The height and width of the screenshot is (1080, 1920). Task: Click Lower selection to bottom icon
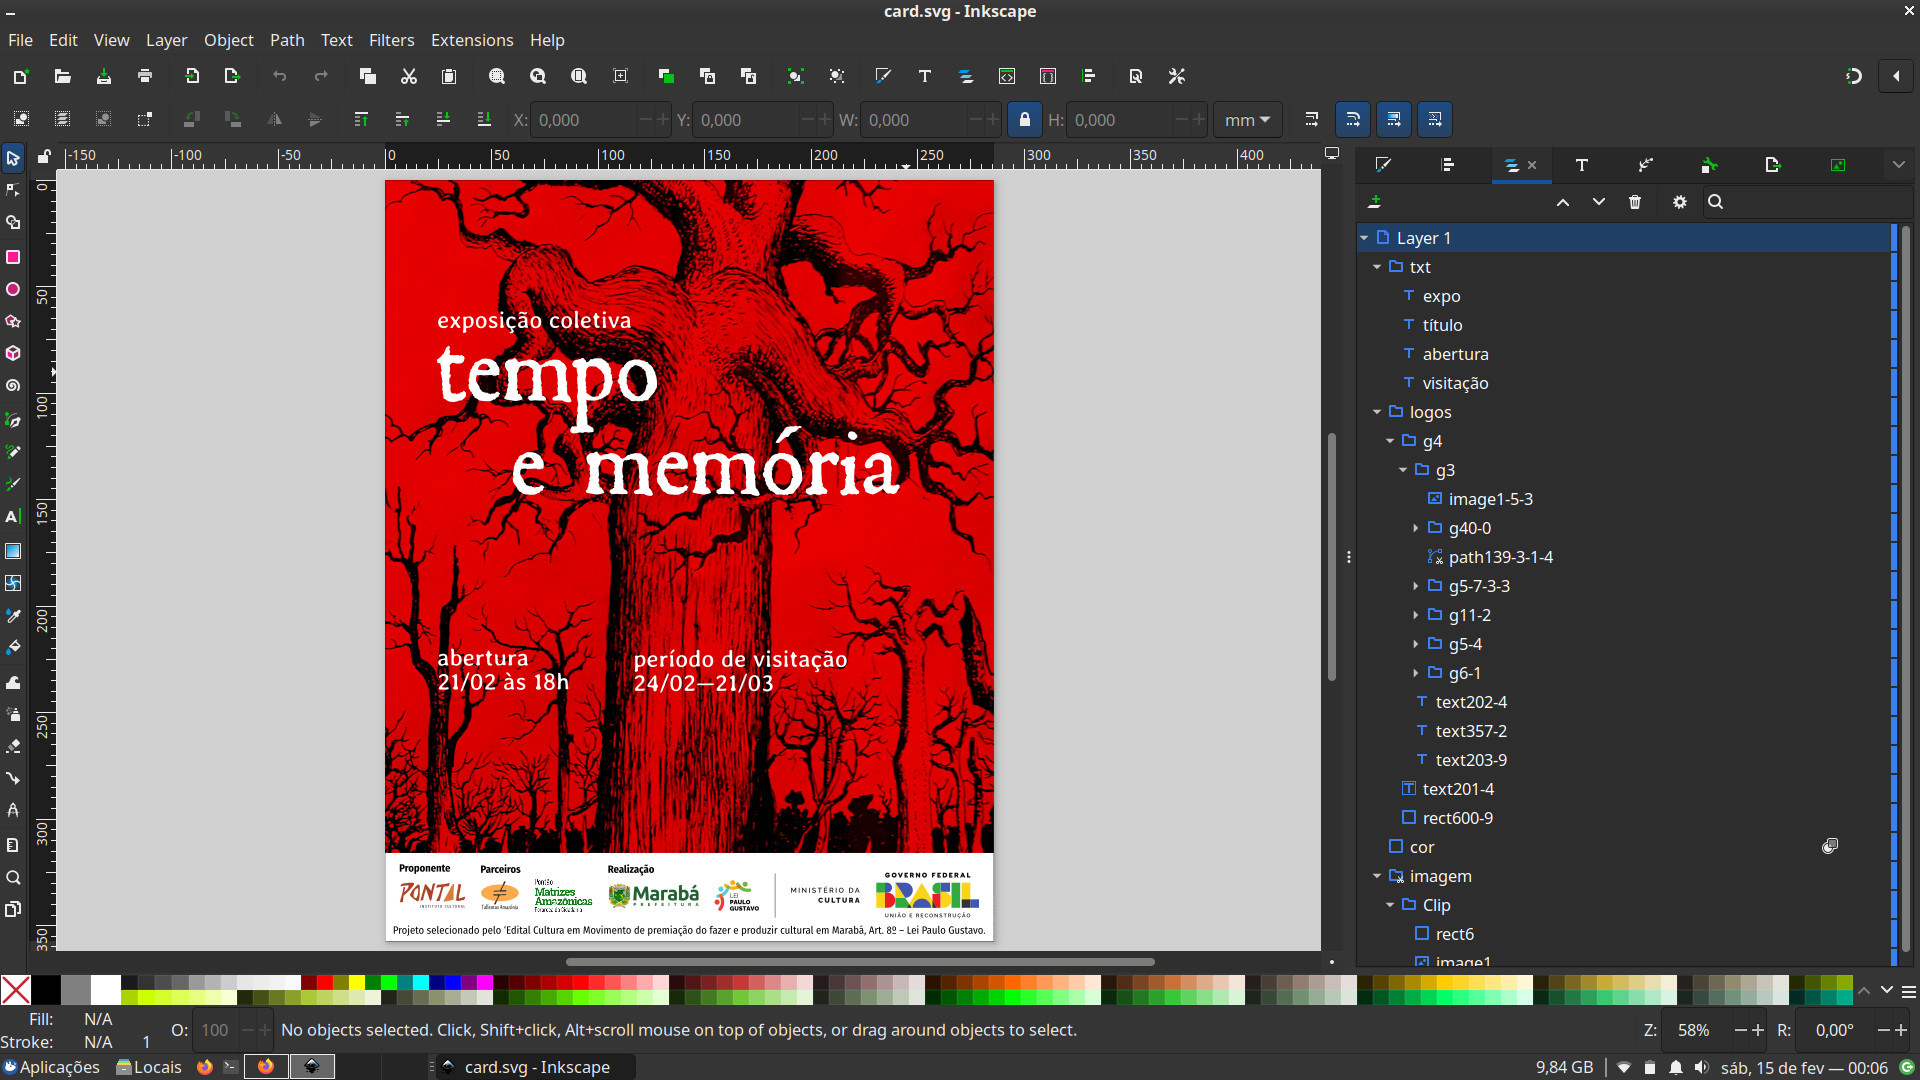pos(484,119)
